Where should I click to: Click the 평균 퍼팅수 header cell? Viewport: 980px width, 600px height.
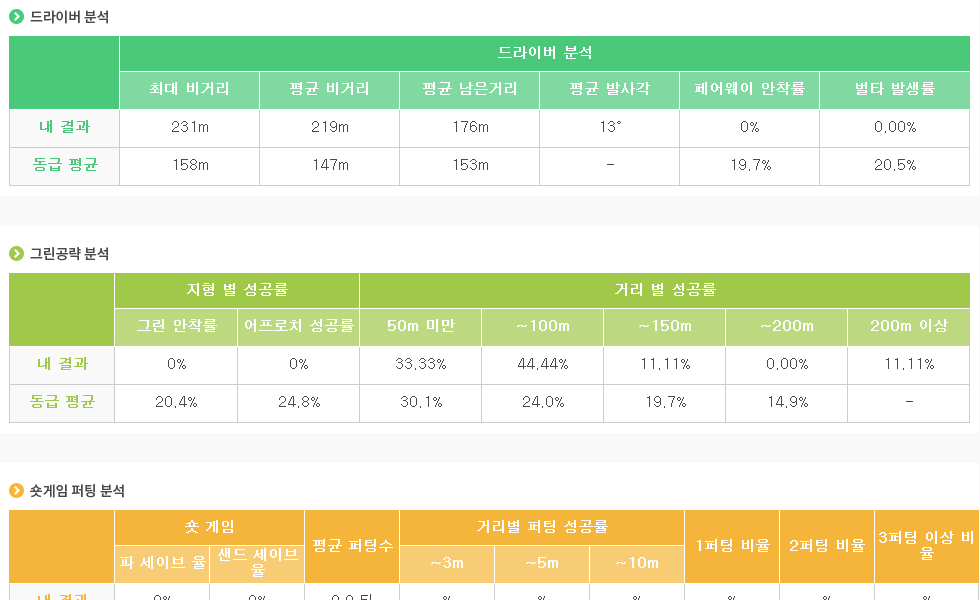point(352,546)
